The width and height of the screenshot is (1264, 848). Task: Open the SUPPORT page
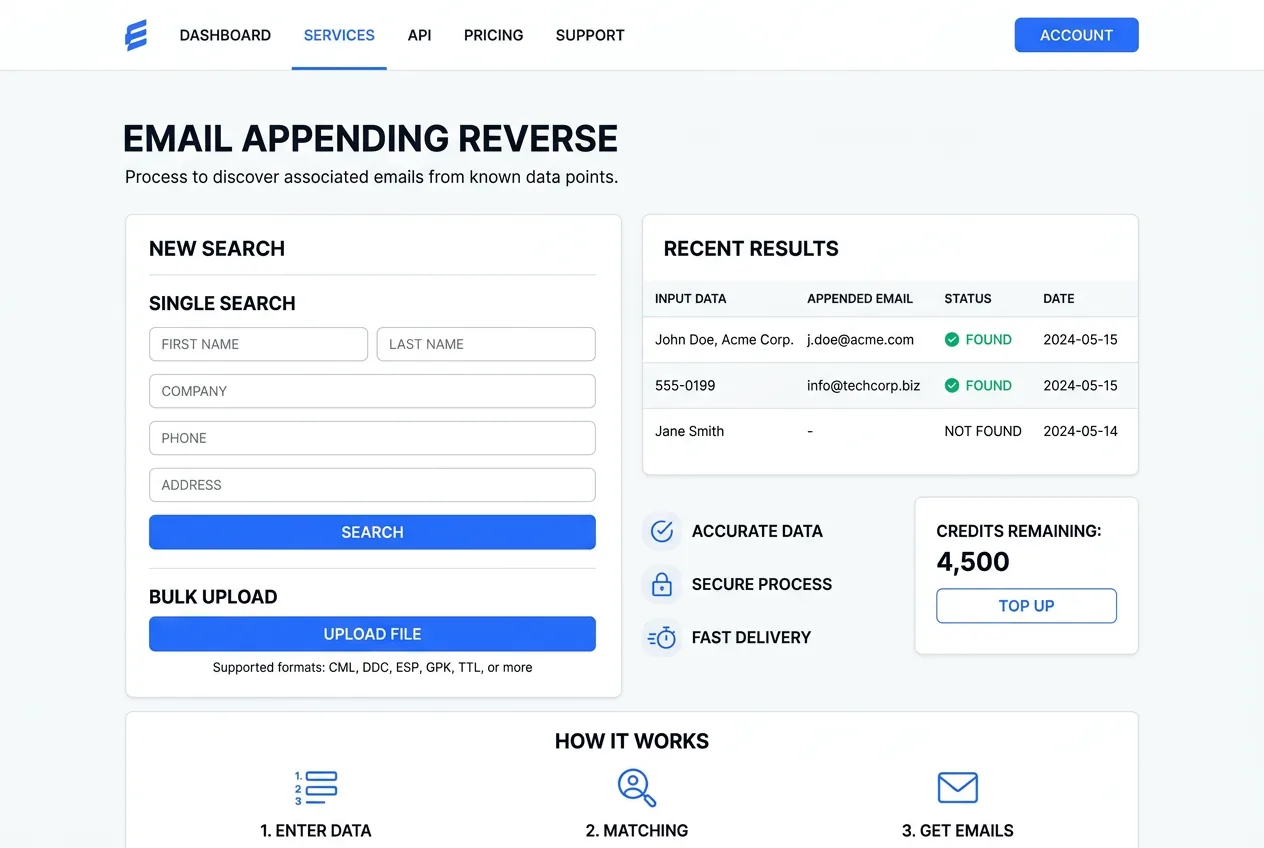pos(589,35)
